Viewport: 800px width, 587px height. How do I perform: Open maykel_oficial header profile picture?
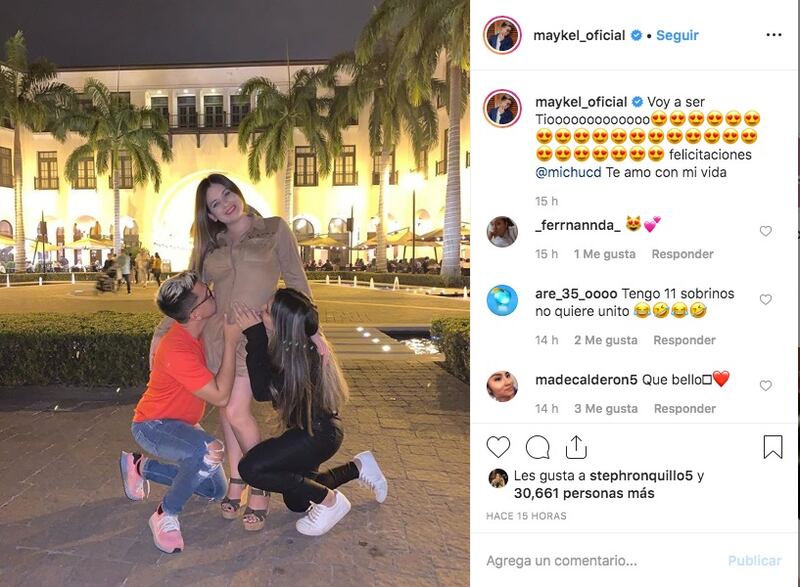click(x=502, y=35)
